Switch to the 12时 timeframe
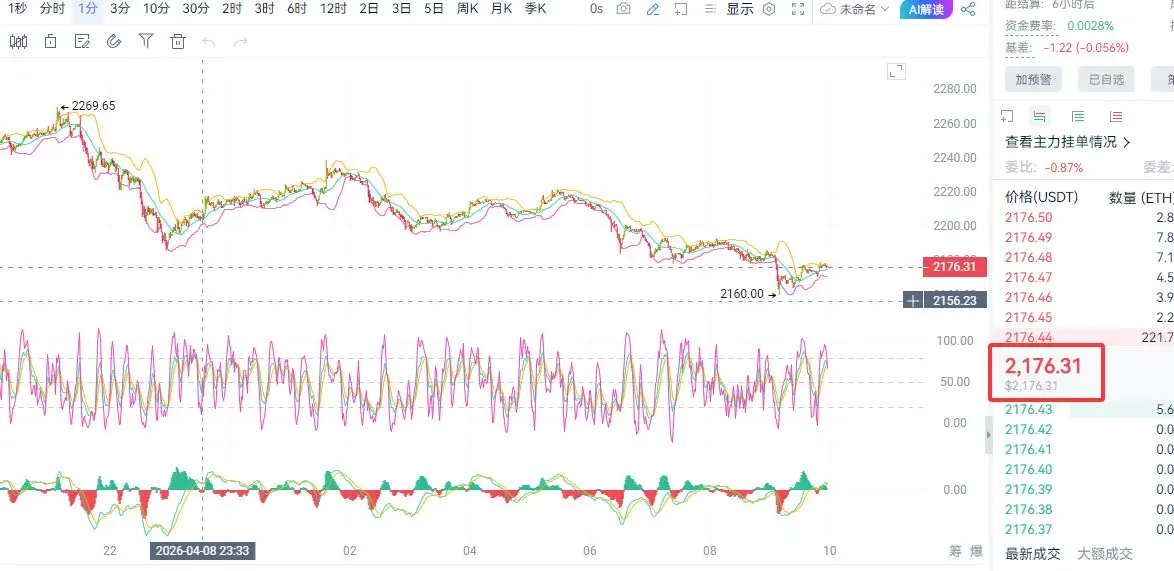Image resolution: width=1174 pixels, height=571 pixels. [x=333, y=9]
